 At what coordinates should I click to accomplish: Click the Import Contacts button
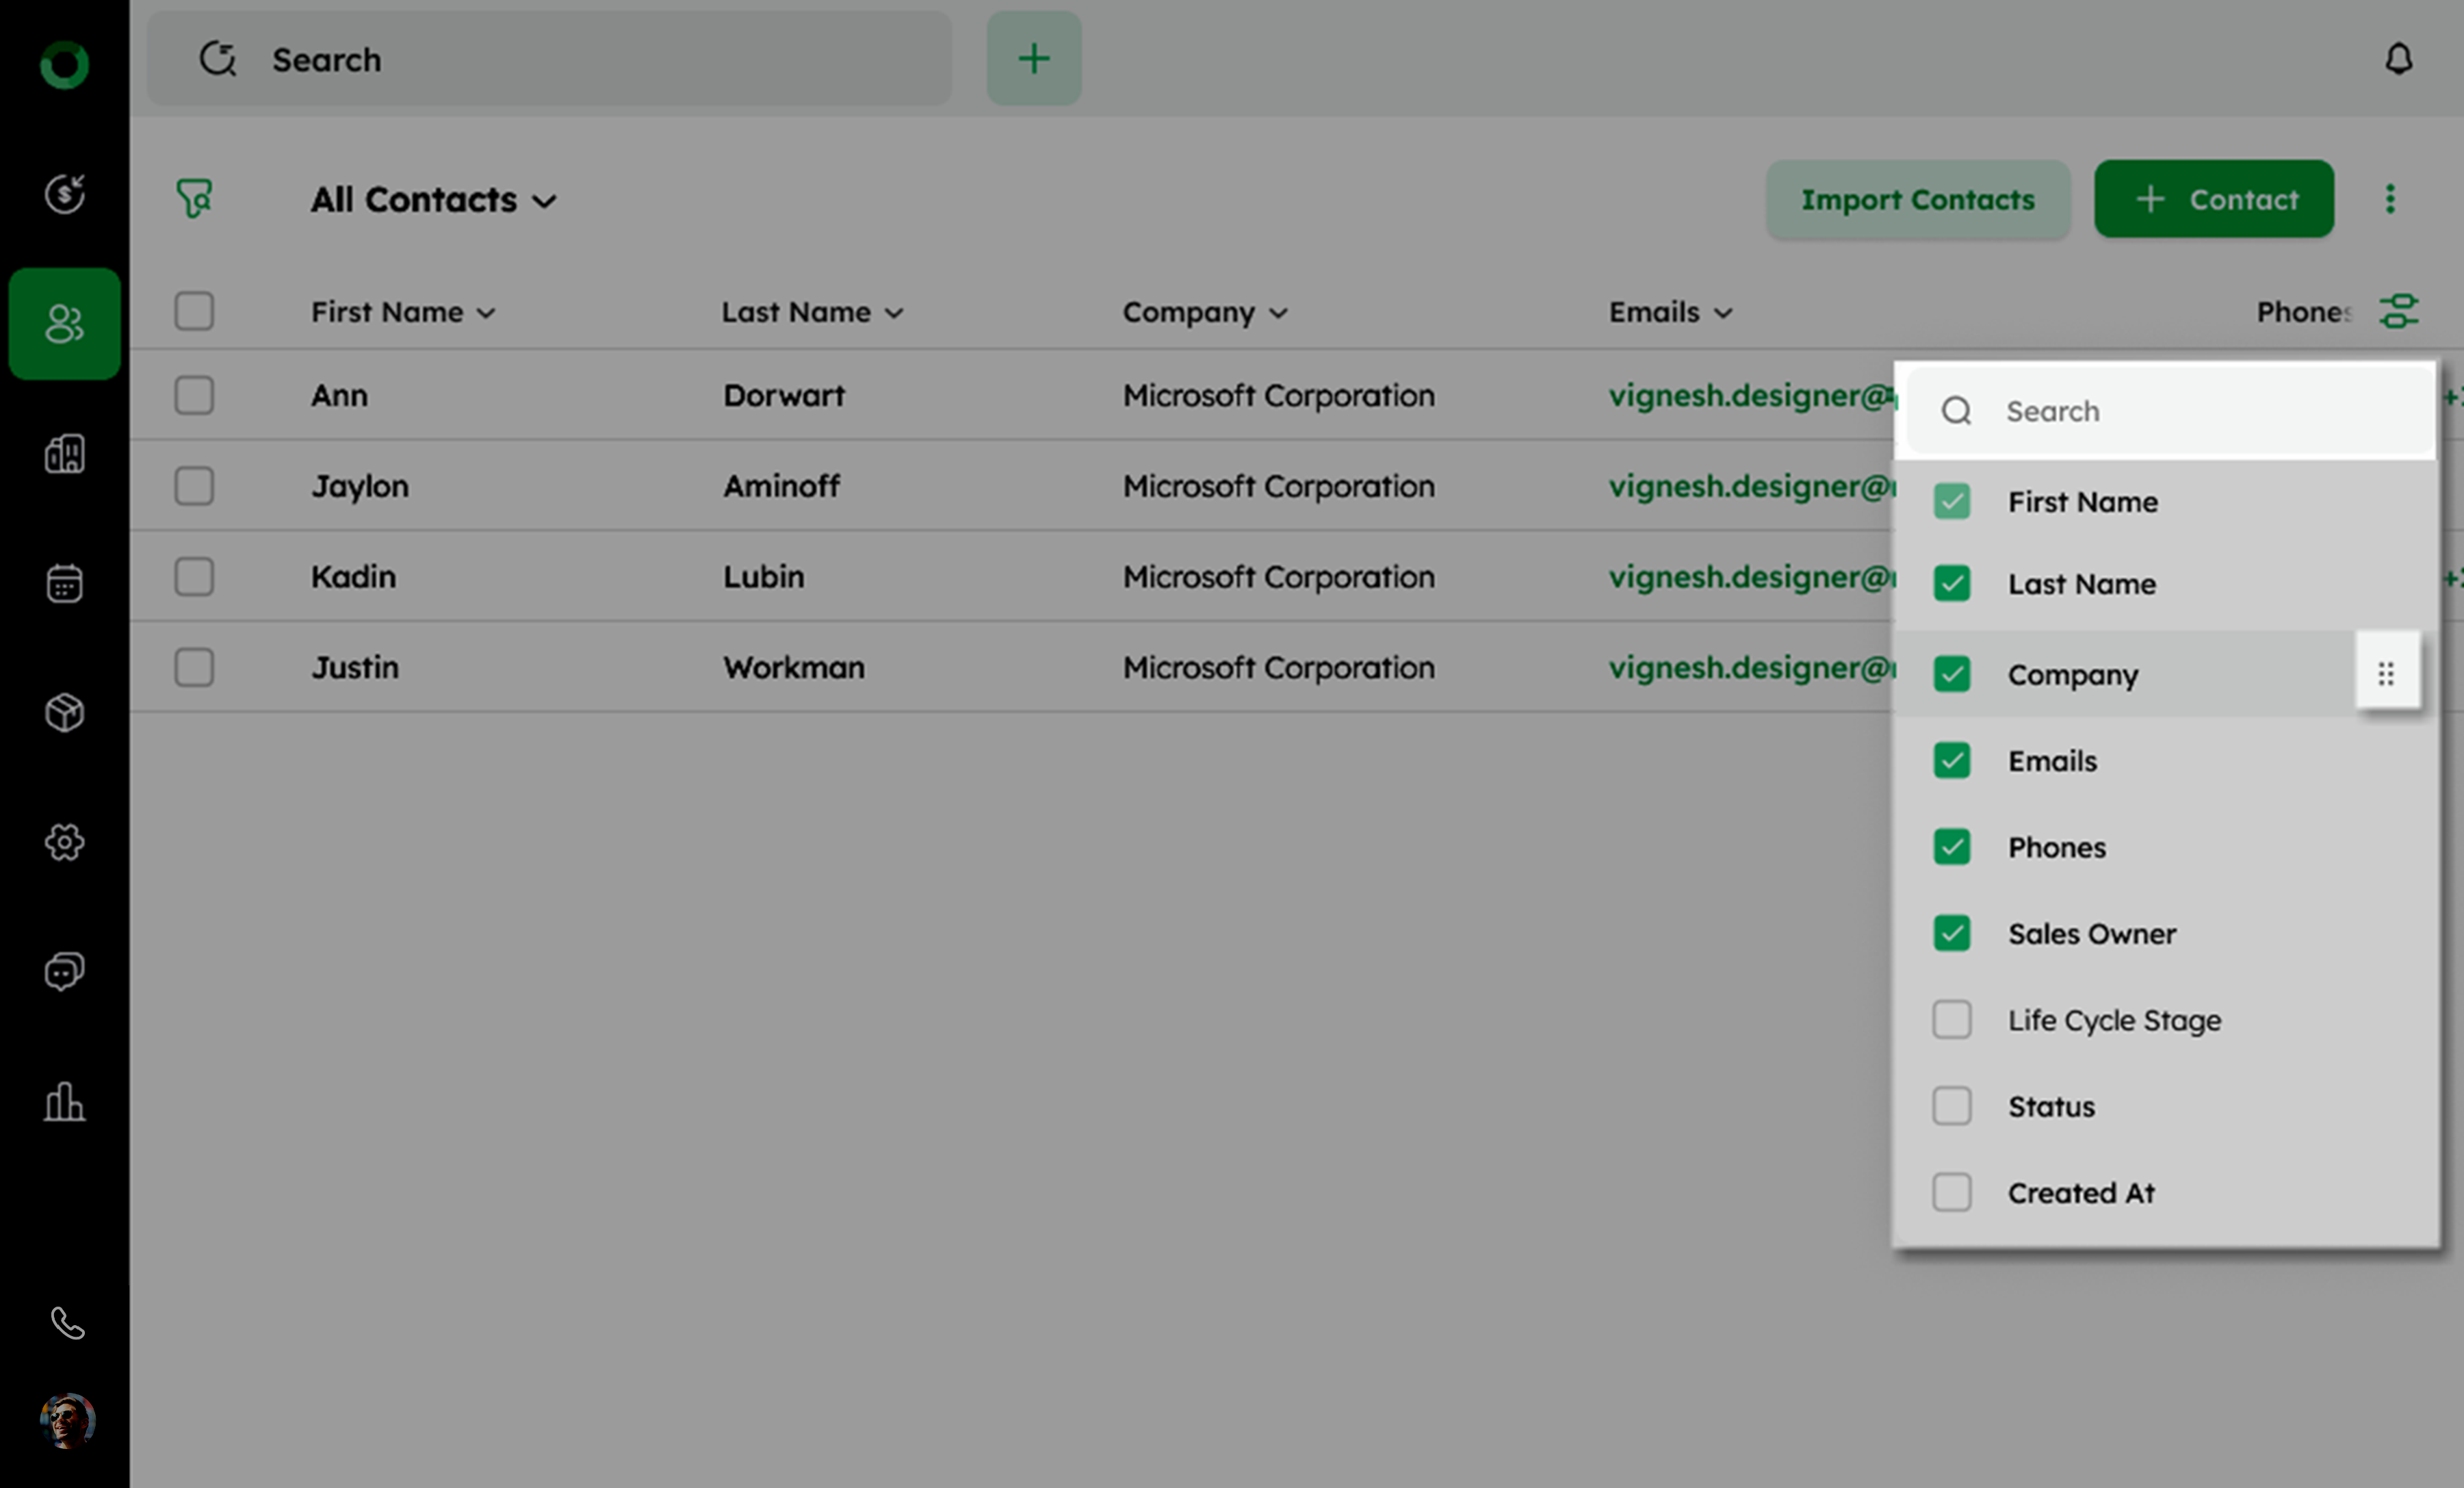pyautogui.click(x=1917, y=199)
